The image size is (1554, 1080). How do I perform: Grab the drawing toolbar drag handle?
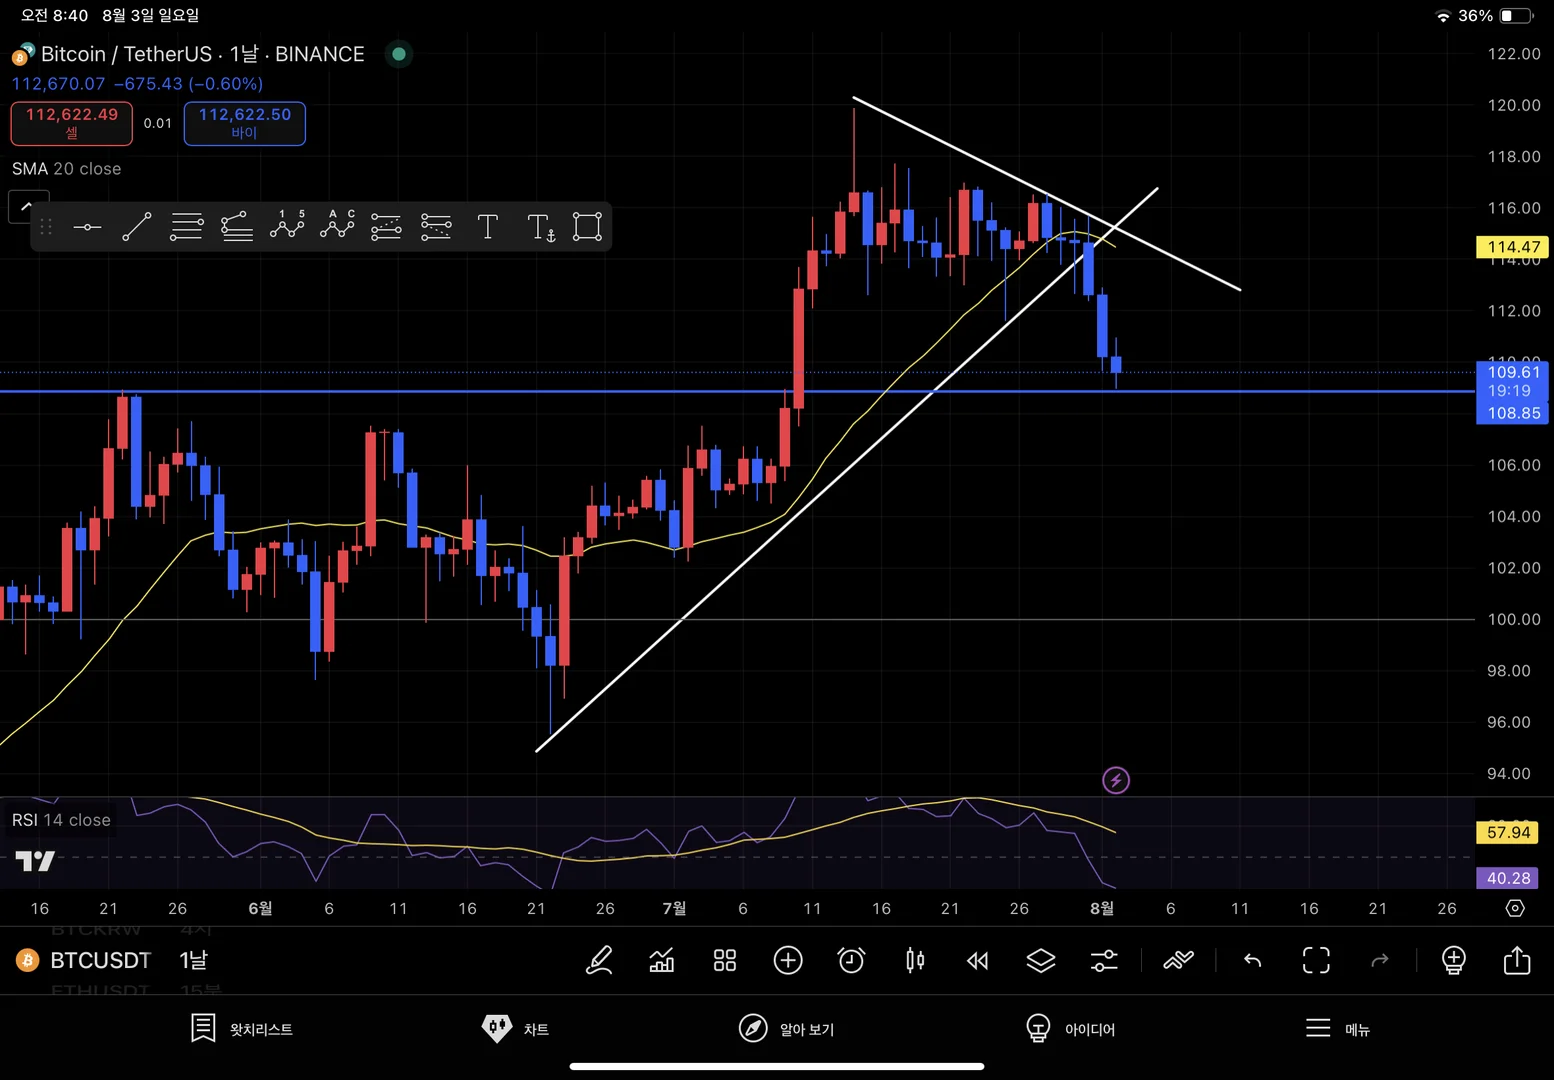coord(46,227)
